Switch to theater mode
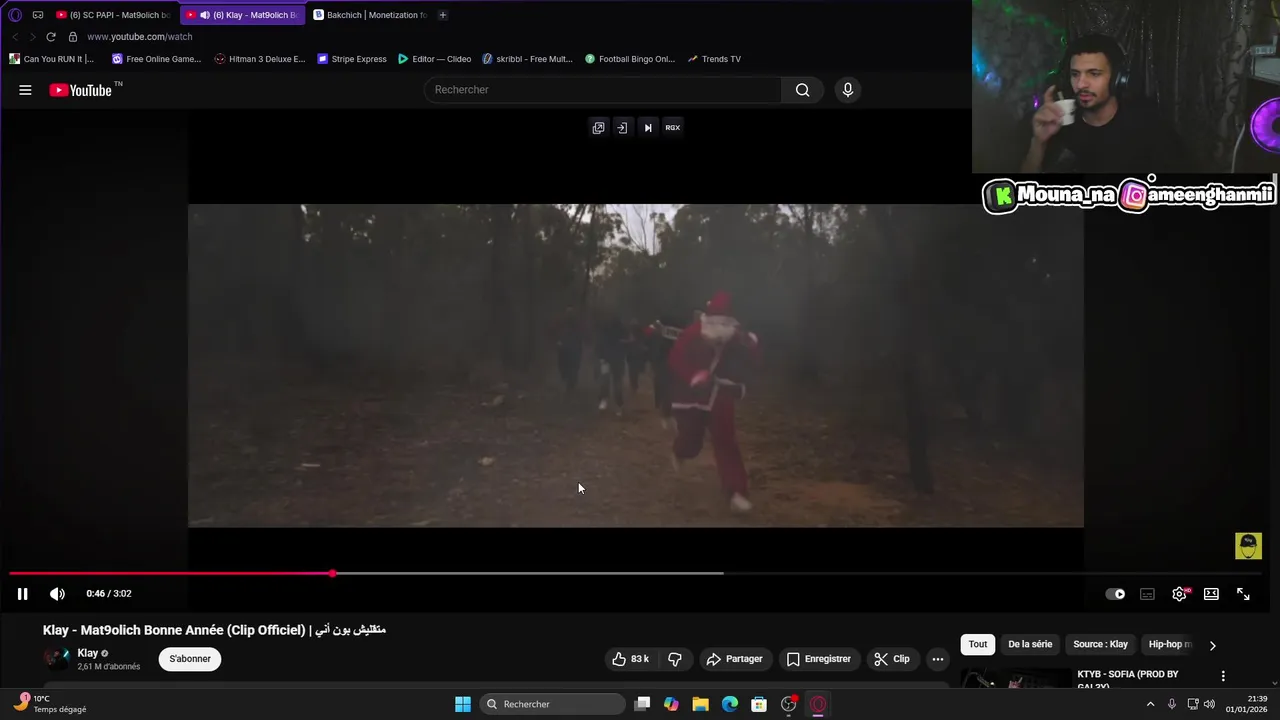The height and width of the screenshot is (720, 1280). (1211, 594)
